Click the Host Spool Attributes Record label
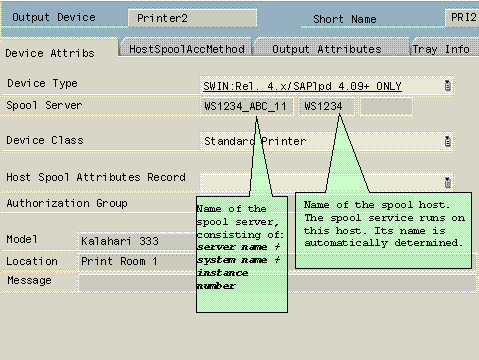 tap(96, 177)
